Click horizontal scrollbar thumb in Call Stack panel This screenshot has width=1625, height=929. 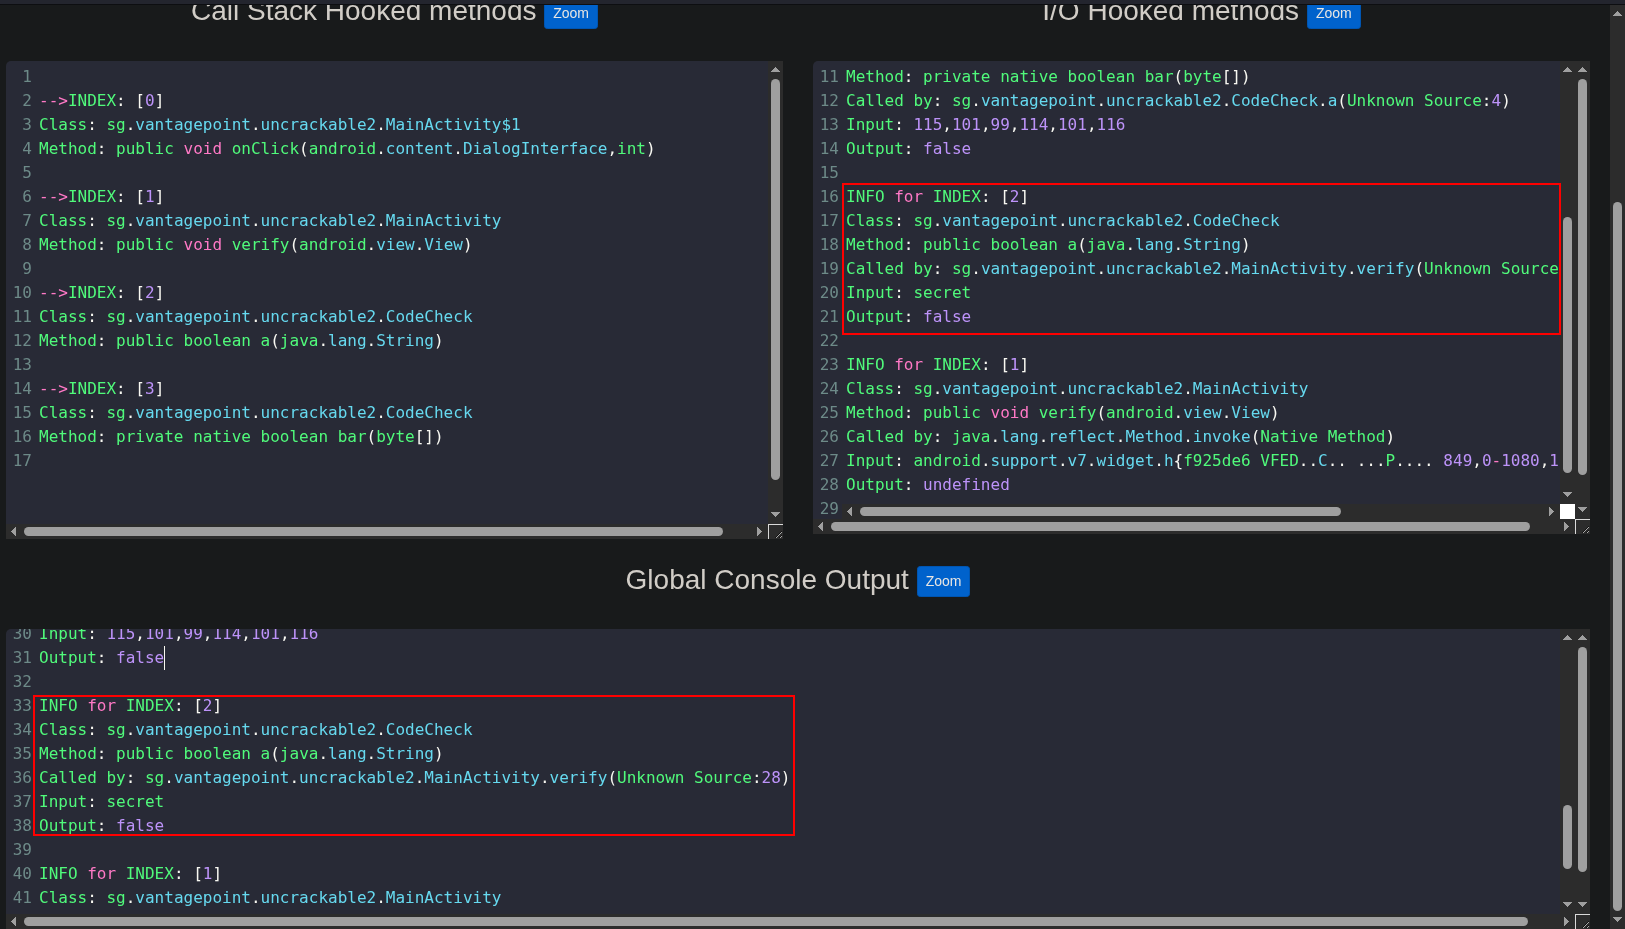point(372,532)
